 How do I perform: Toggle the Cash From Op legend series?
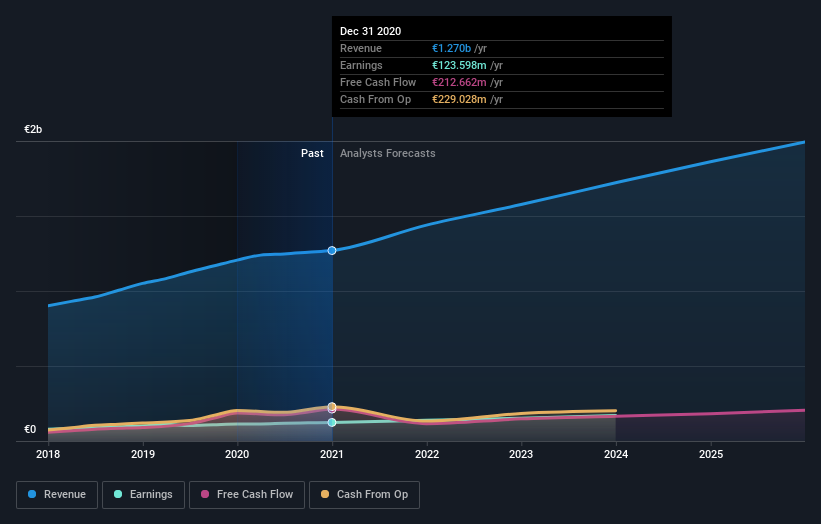(x=364, y=495)
